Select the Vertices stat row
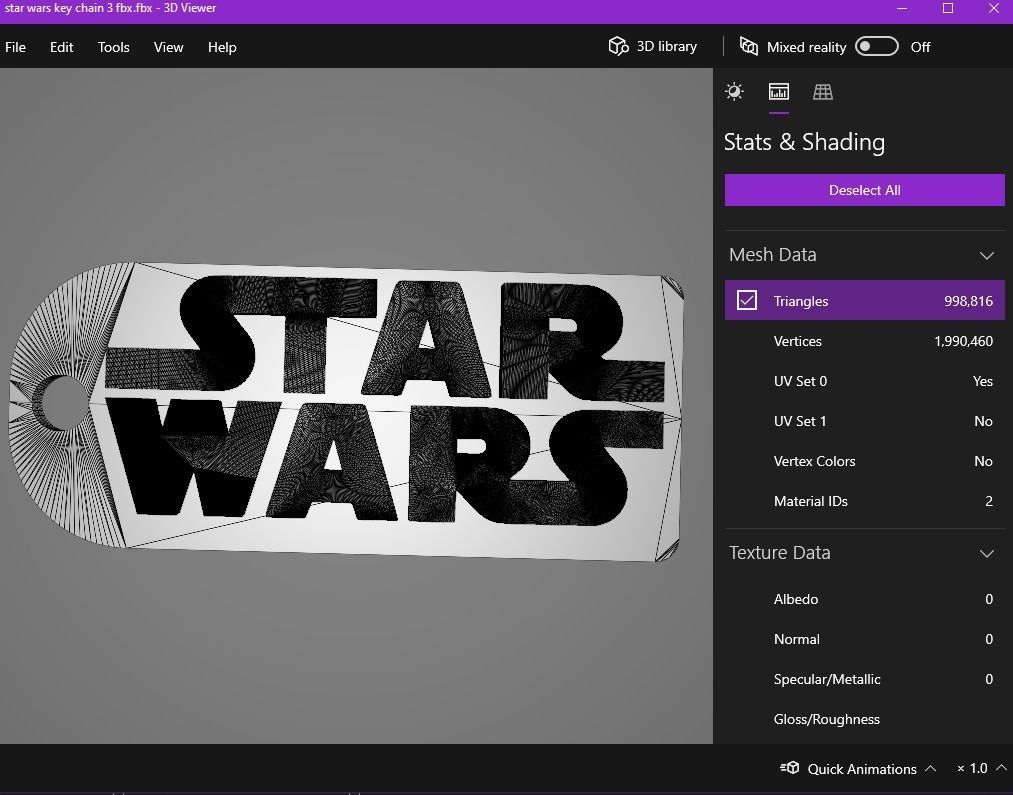This screenshot has height=795, width=1013. click(x=864, y=341)
